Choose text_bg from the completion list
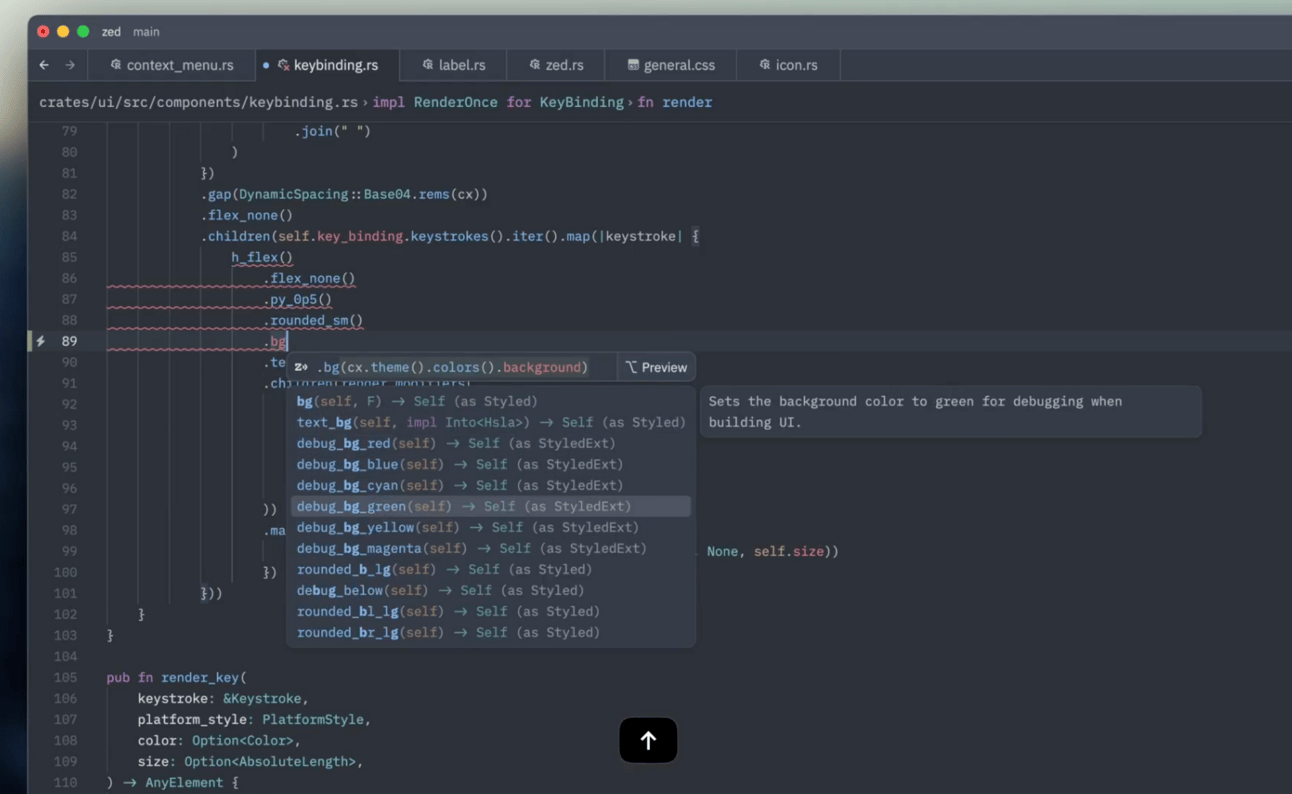 490,423
